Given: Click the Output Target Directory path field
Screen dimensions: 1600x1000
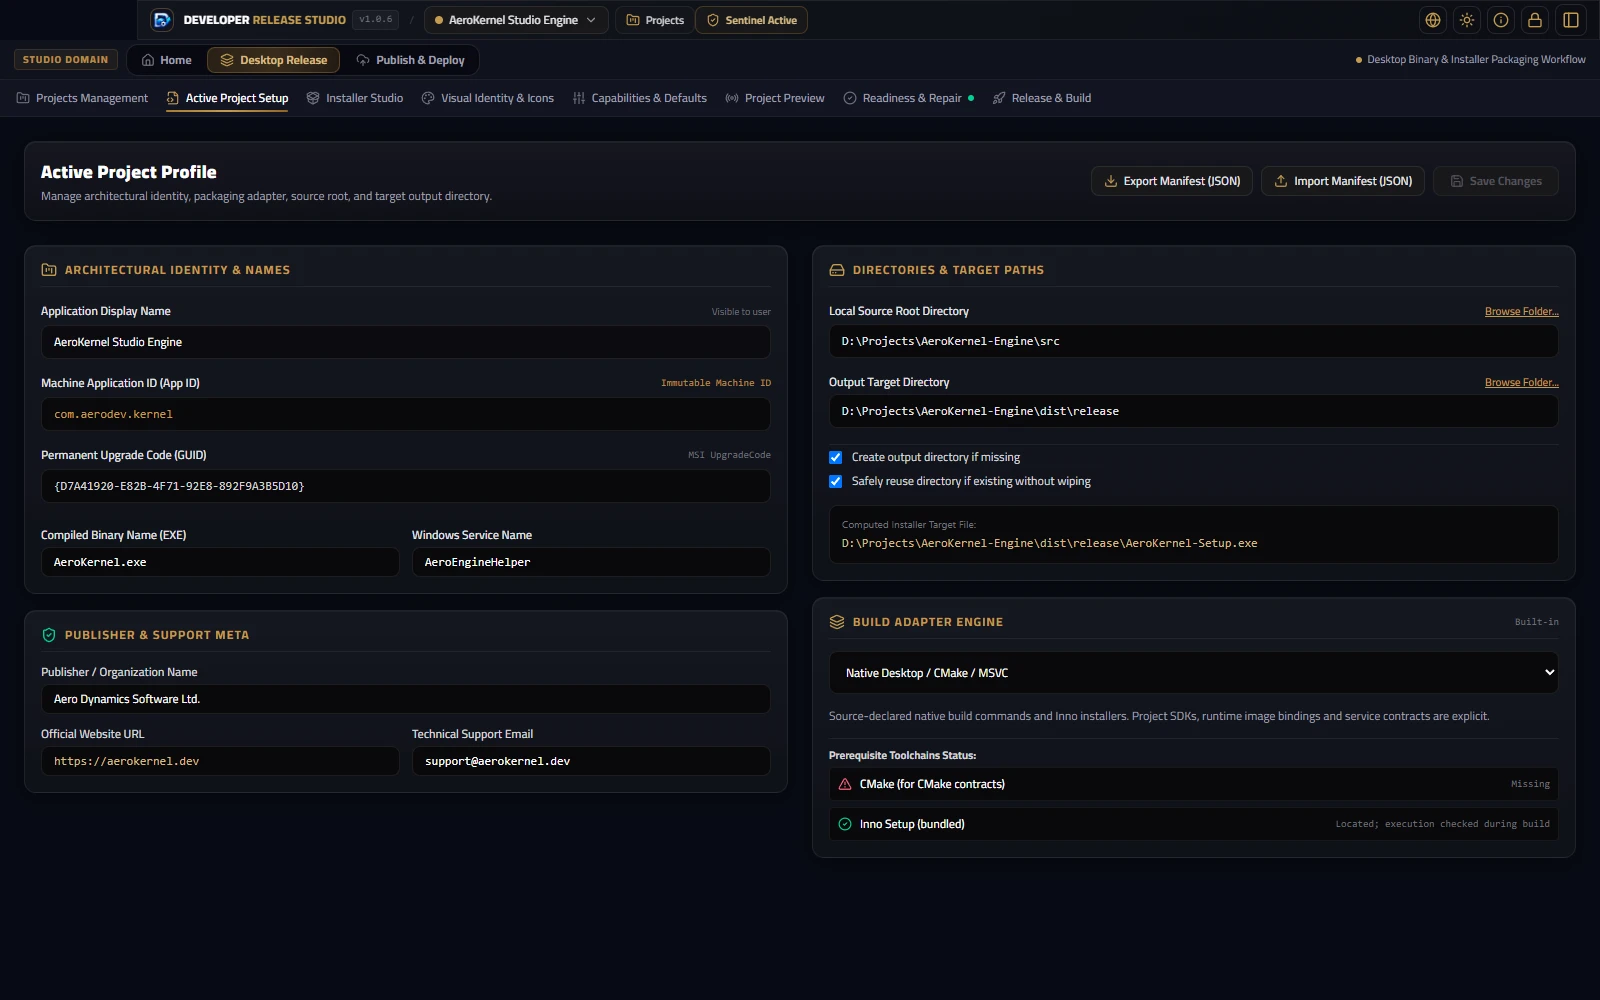Looking at the screenshot, I should (x=1194, y=411).
